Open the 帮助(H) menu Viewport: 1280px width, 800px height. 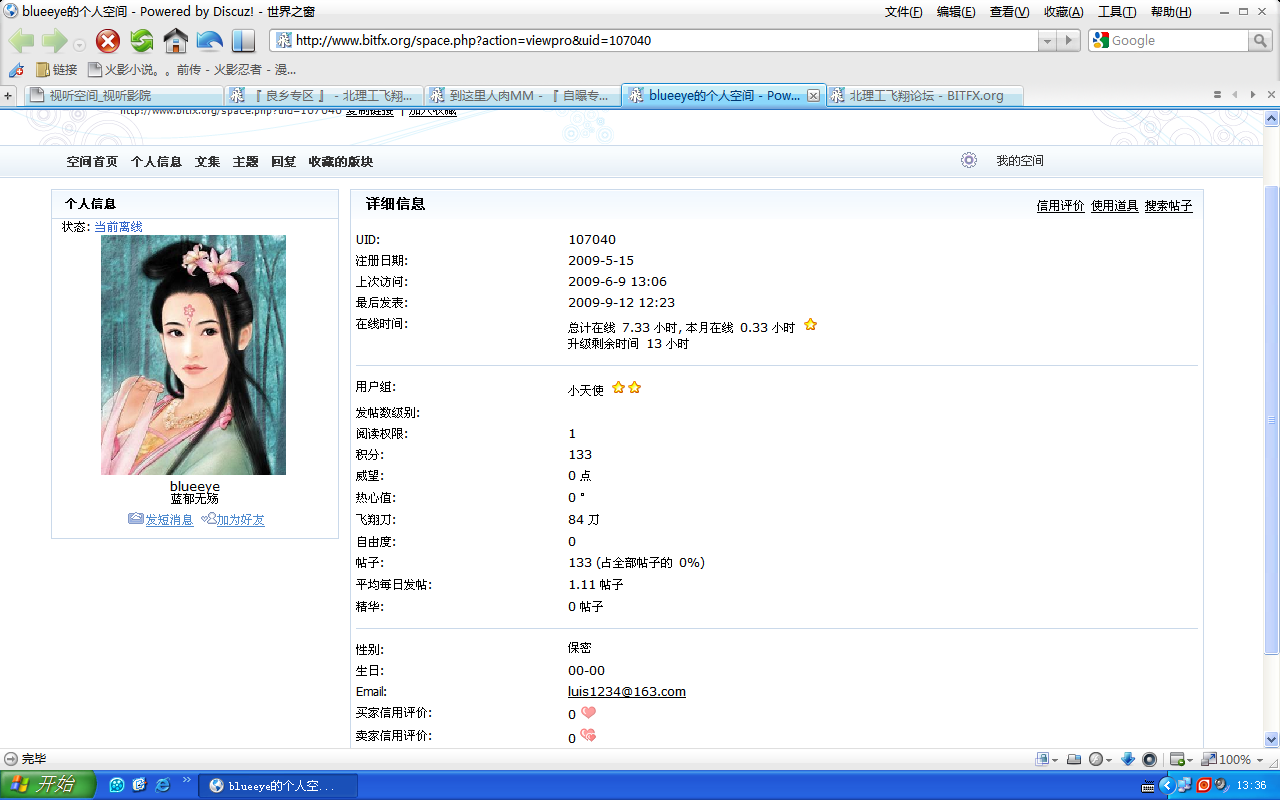tap(1171, 12)
